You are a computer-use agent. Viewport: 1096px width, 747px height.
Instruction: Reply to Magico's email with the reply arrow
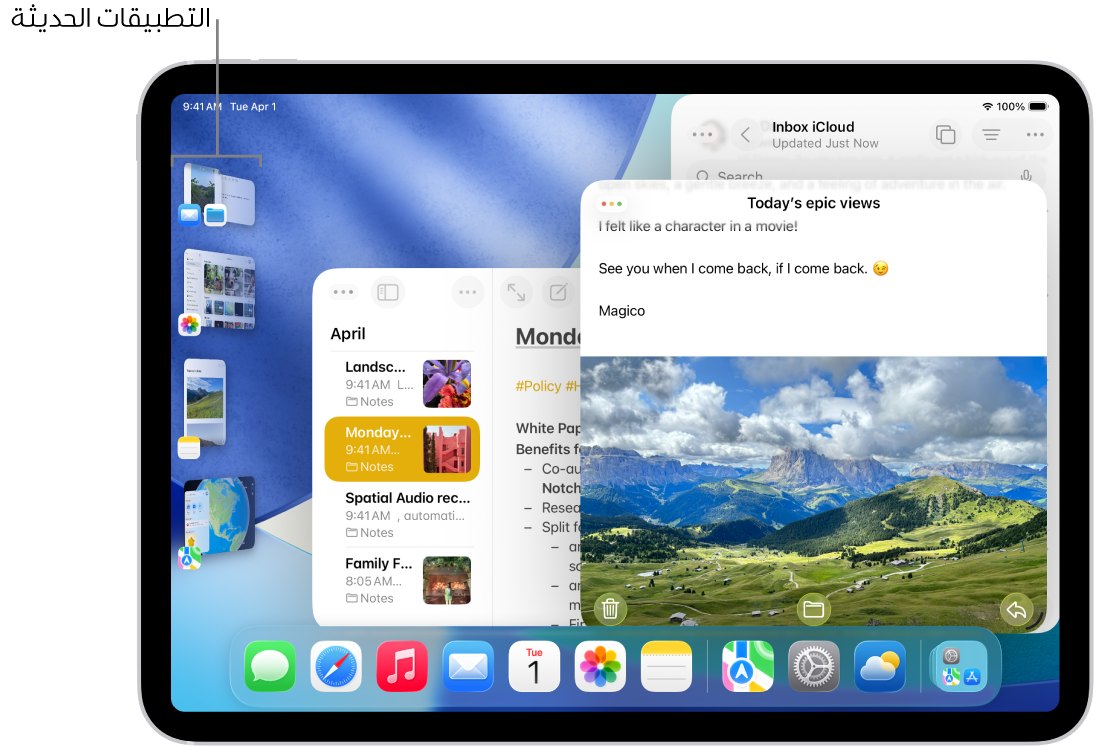(1017, 608)
